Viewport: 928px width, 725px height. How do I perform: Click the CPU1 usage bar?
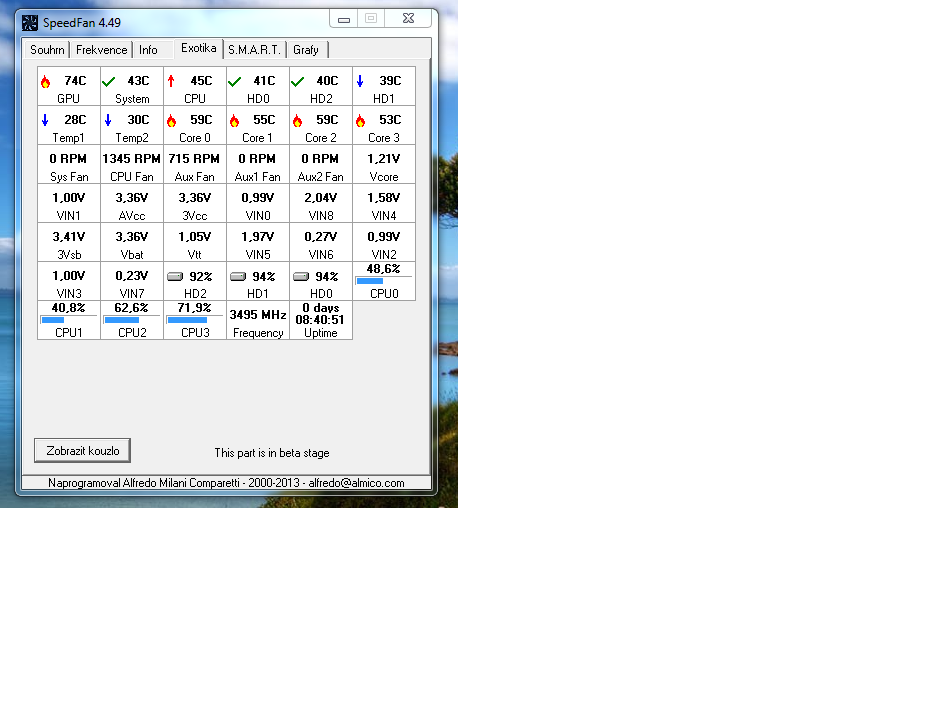pyautogui.click(x=69, y=320)
